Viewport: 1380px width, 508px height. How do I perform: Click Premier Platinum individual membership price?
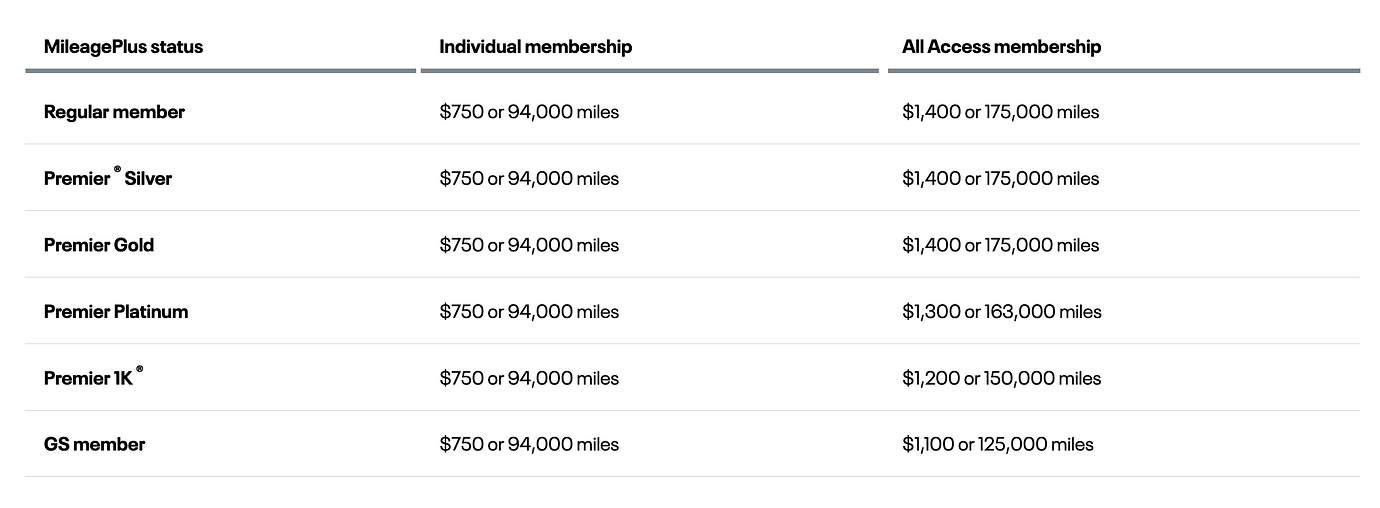coord(529,312)
